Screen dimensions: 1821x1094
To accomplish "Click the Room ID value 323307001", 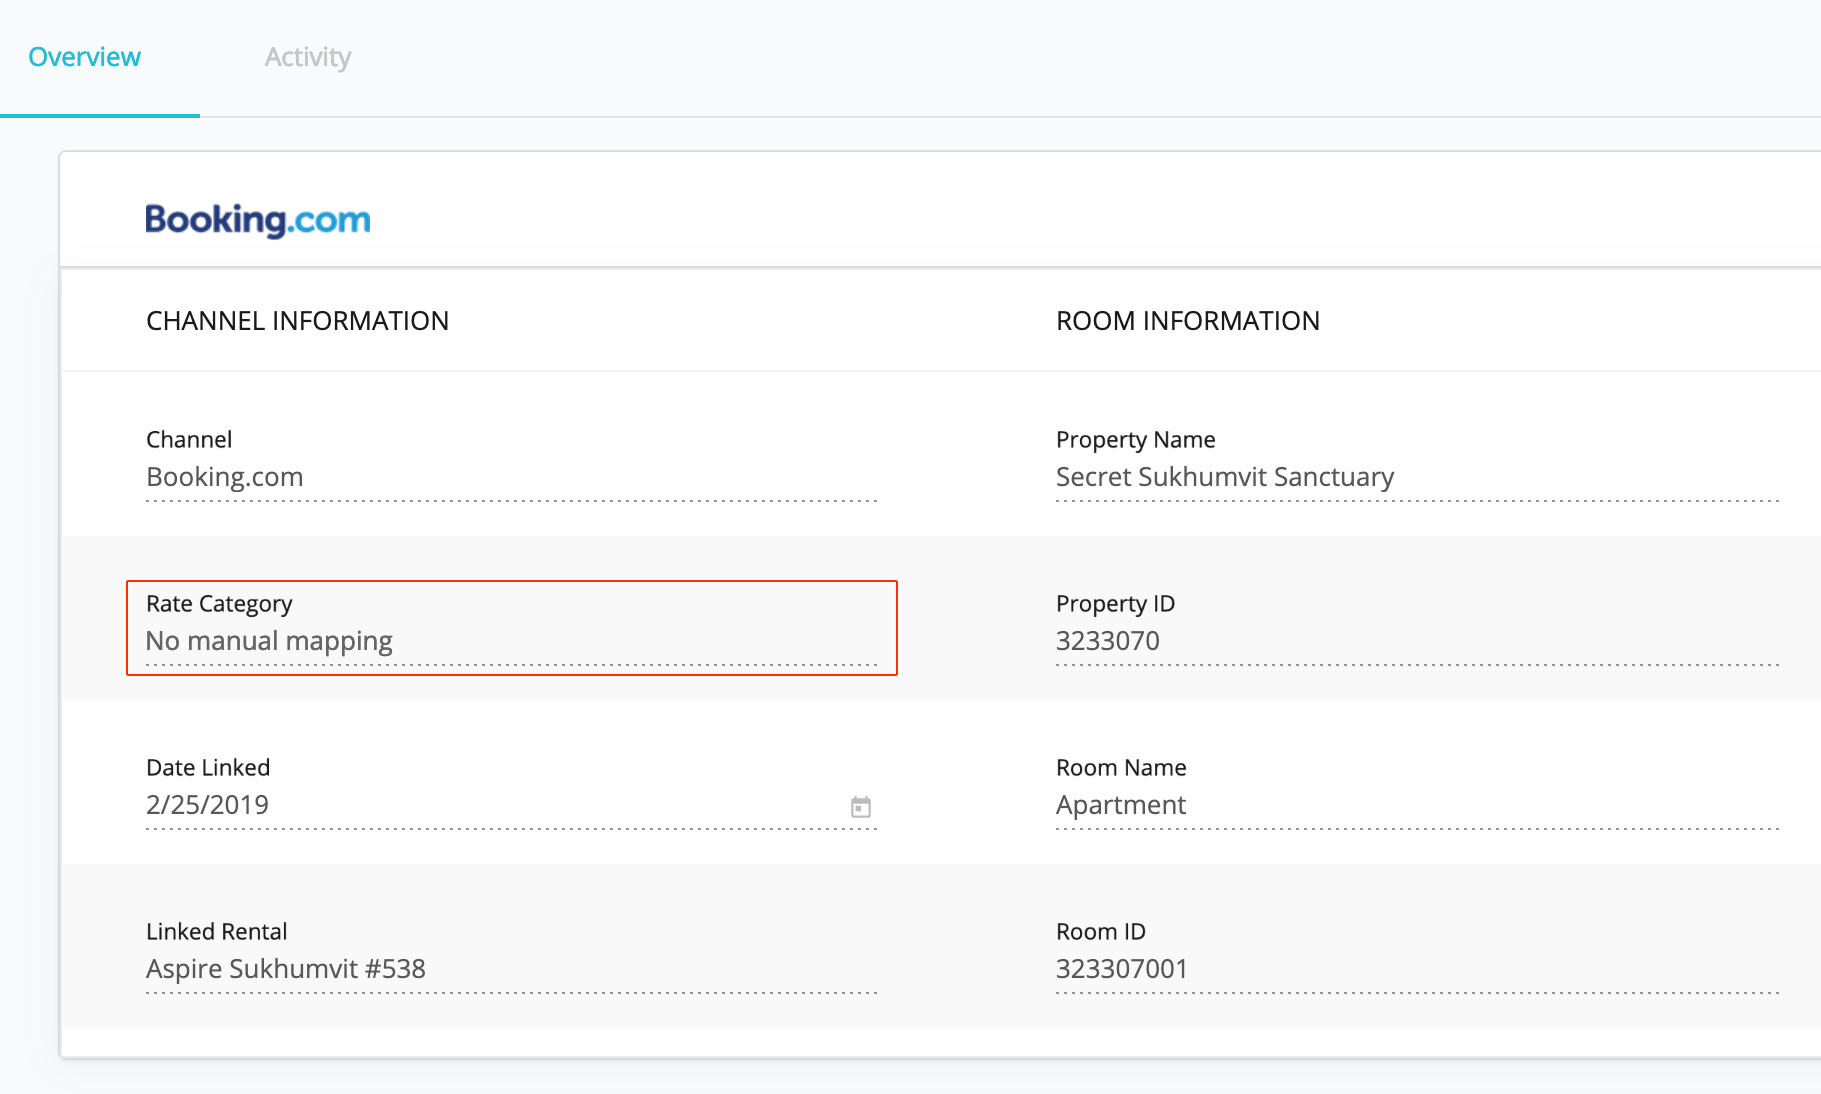I will point(1122,969).
